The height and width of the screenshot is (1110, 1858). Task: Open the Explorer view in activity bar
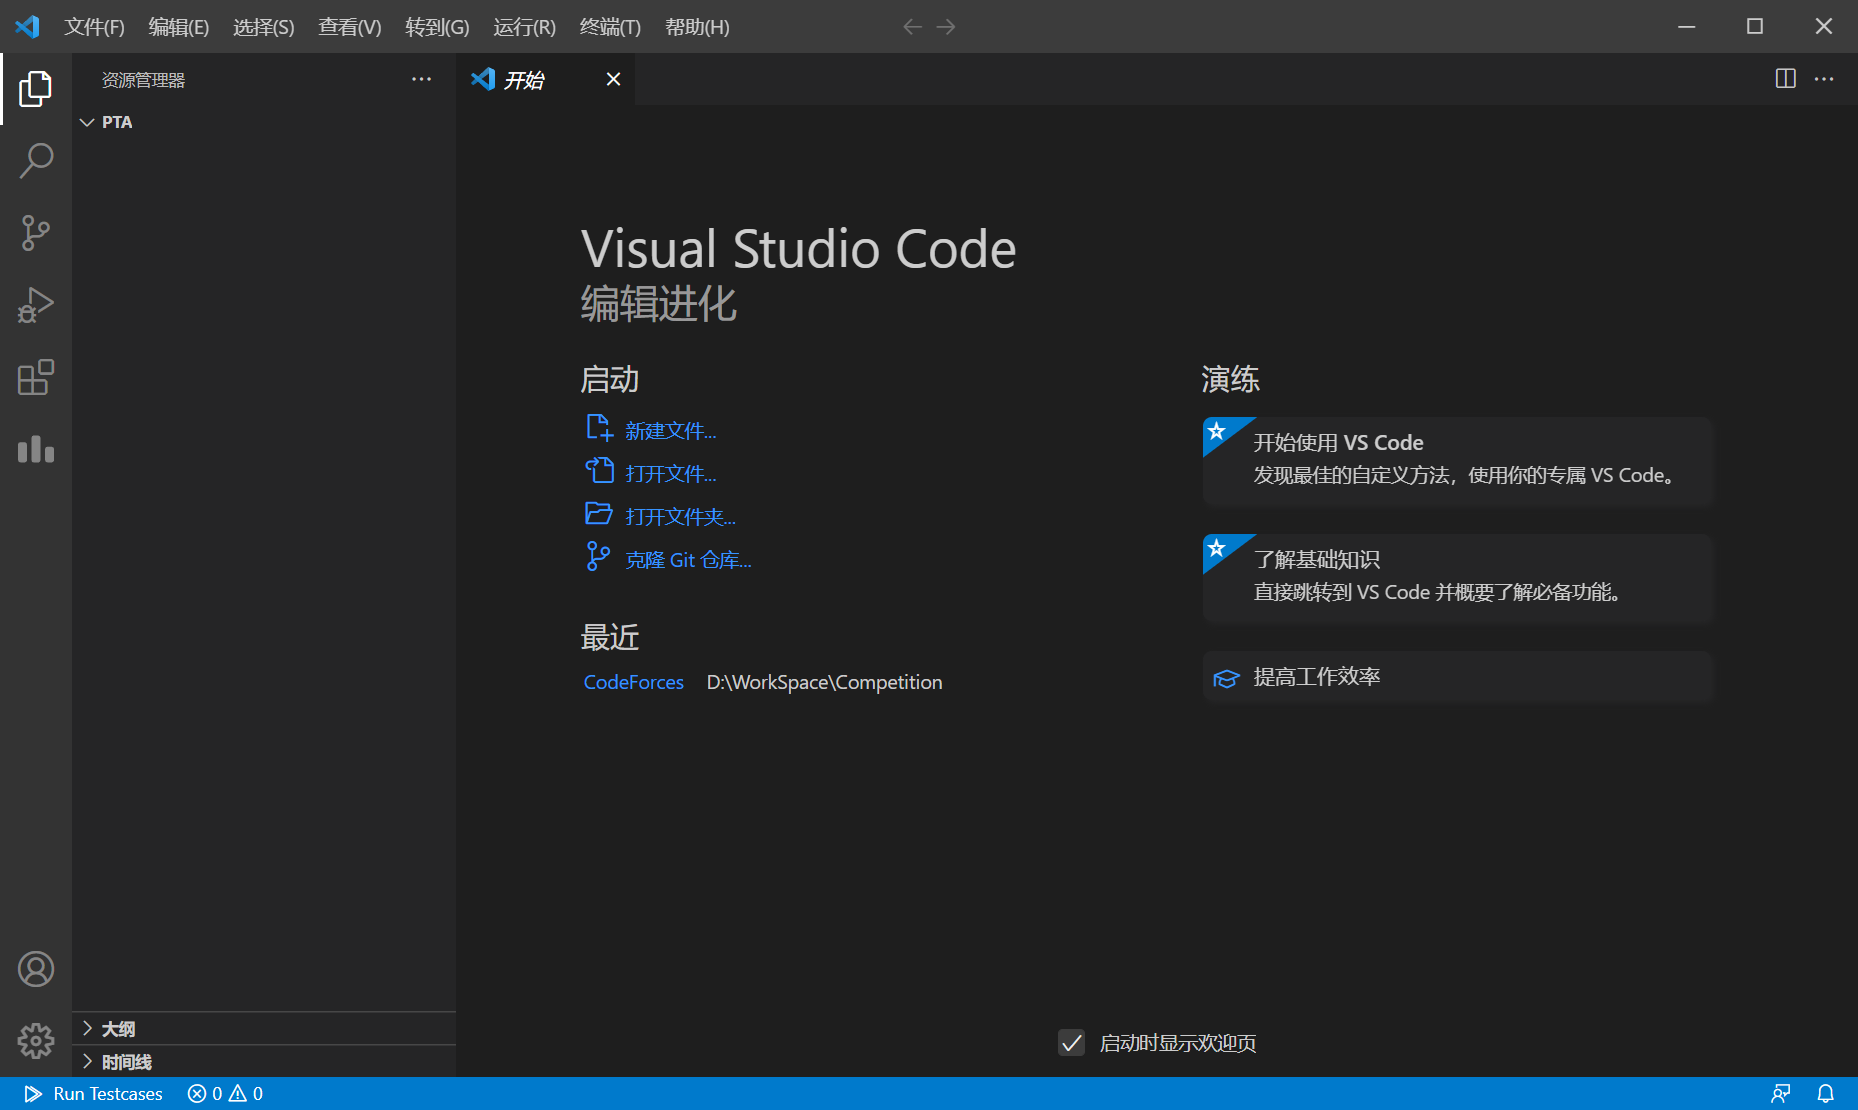36,89
